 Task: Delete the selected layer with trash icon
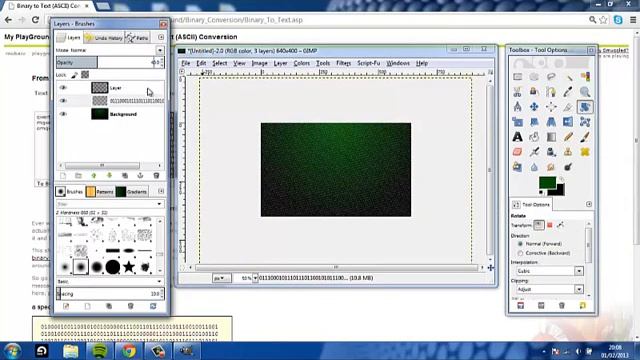coord(156,176)
